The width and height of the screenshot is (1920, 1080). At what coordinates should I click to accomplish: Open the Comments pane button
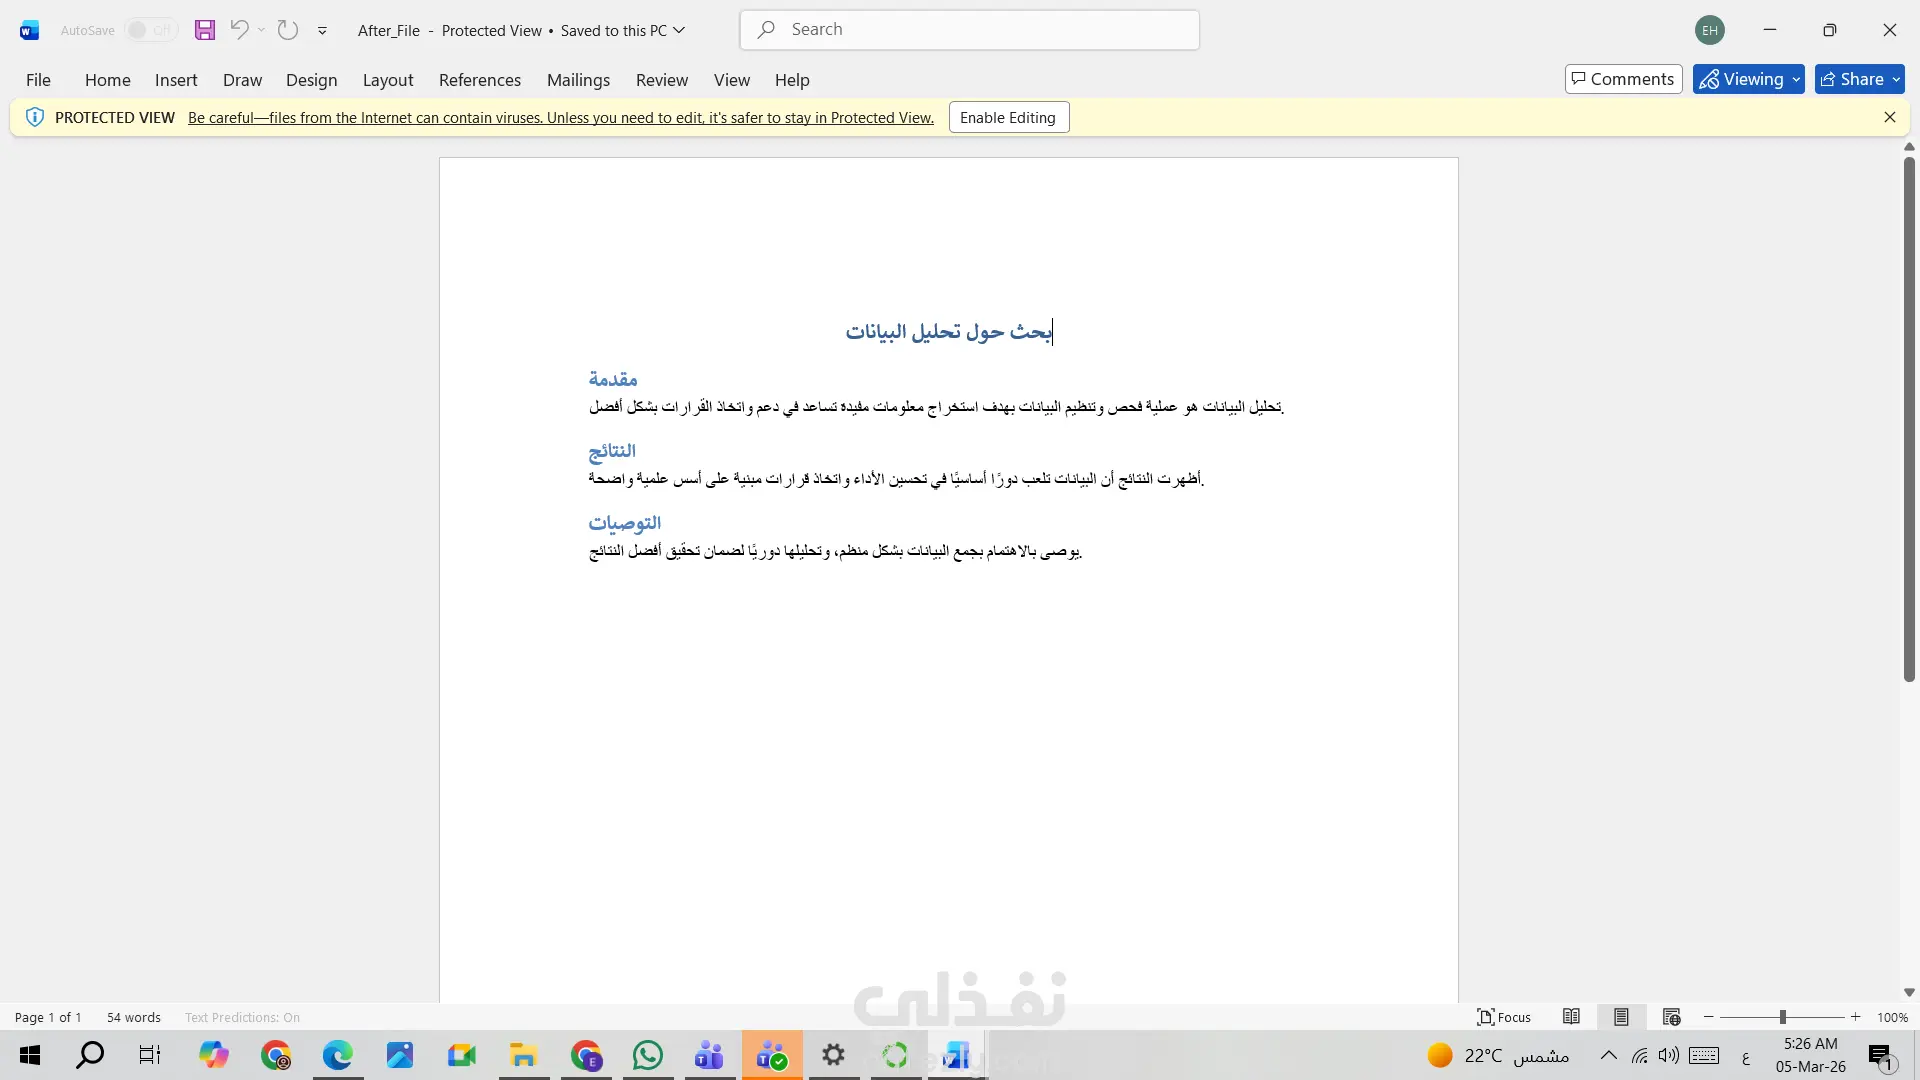click(1623, 79)
